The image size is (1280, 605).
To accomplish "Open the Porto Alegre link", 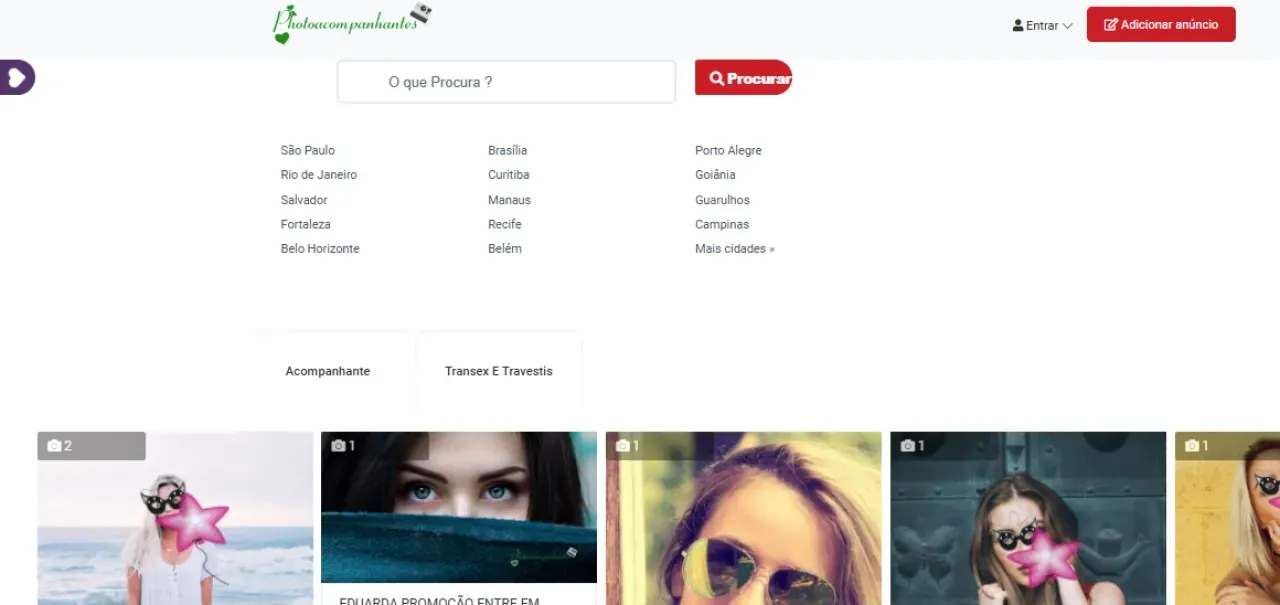I will click(x=728, y=150).
